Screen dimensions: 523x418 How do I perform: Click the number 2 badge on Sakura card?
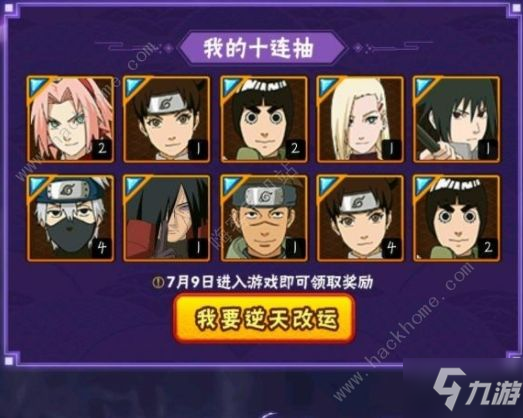coord(102,149)
